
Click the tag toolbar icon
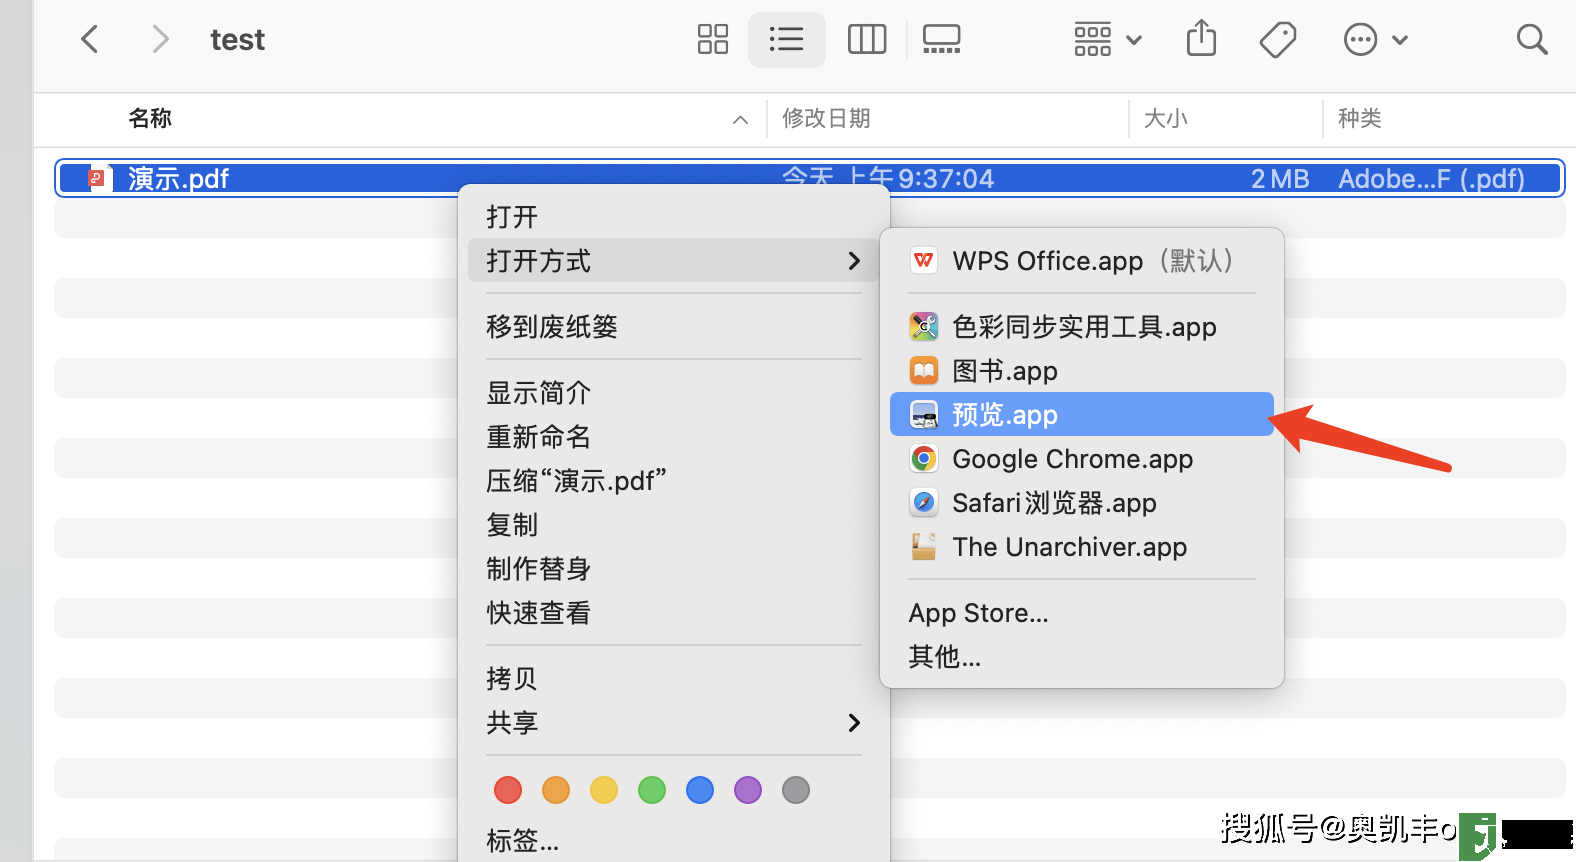[x=1278, y=39]
